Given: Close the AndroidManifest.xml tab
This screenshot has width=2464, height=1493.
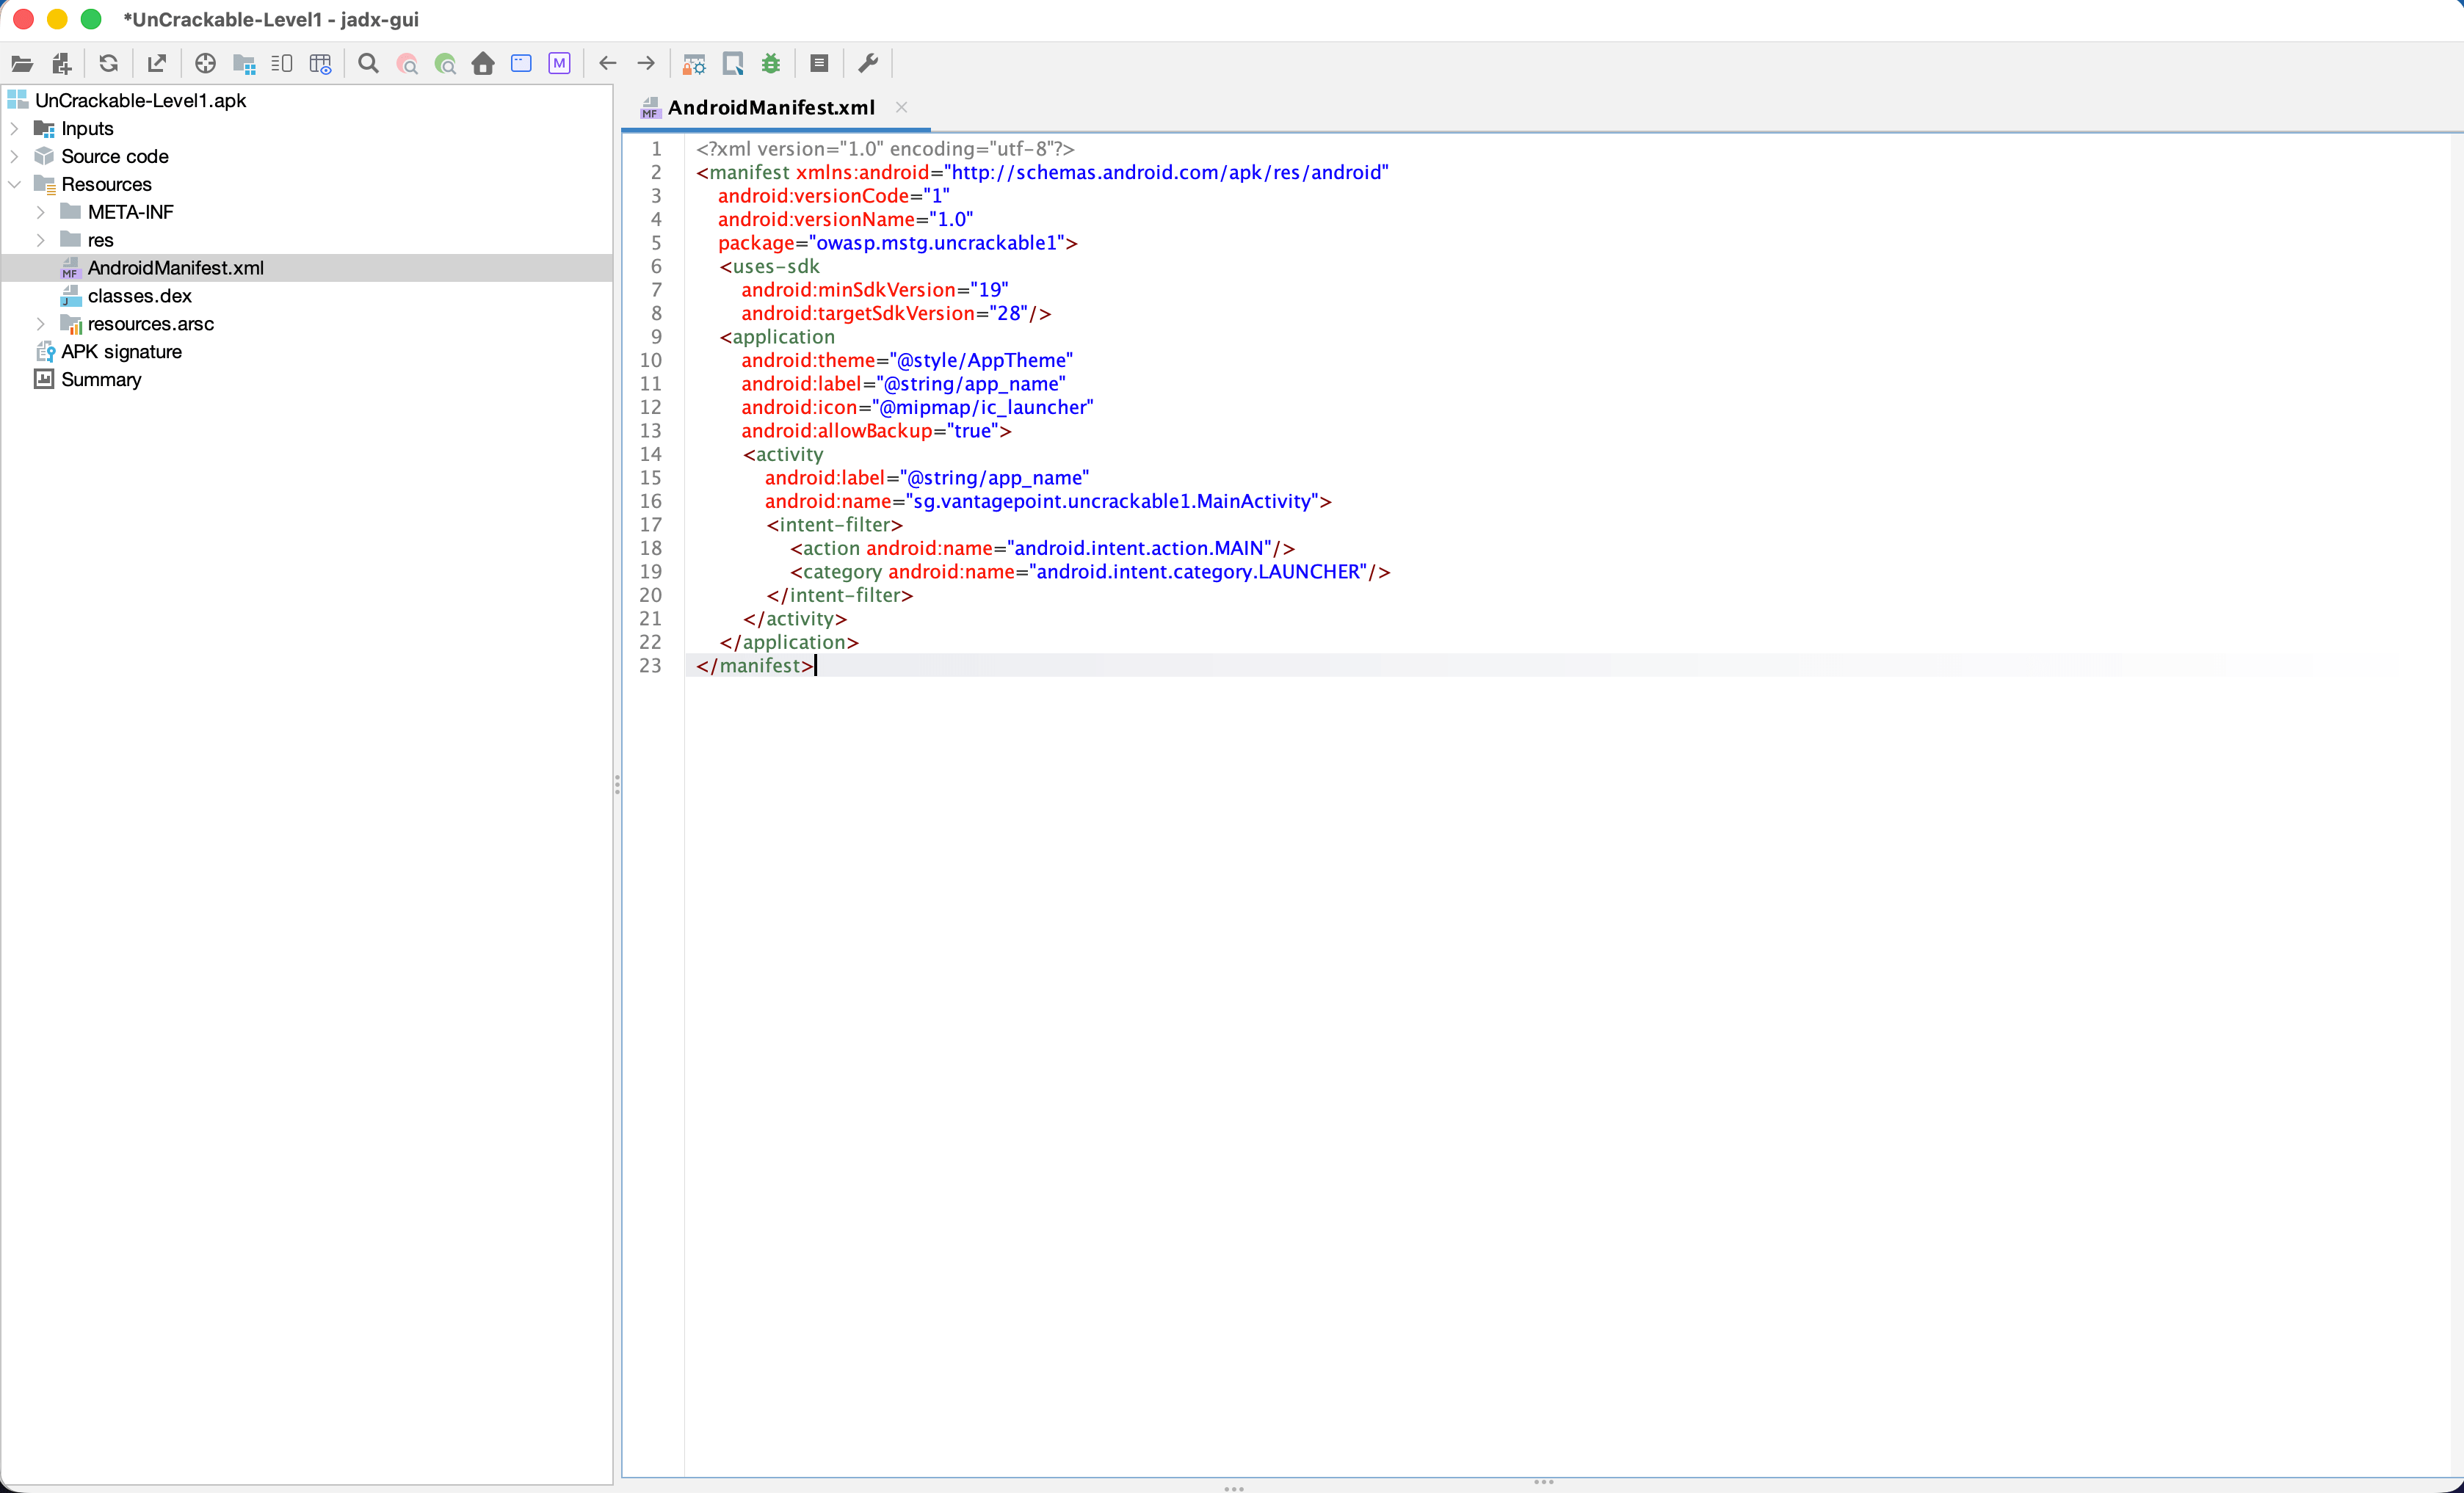Looking at the screenshot, I should 901,107.
